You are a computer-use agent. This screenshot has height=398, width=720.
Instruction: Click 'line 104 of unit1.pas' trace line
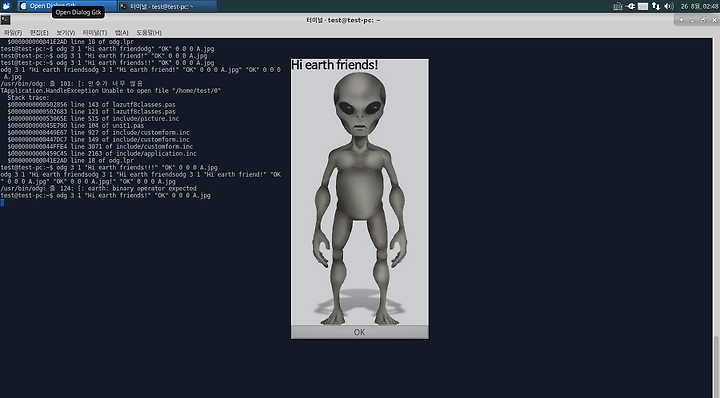pos(75,125)
